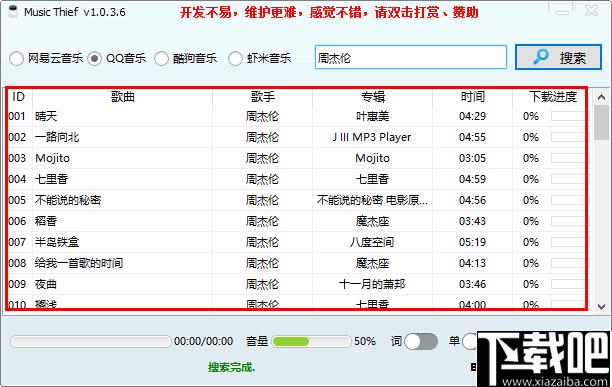Select song 夜曲 in row 009
Screen dimensions: 612x387
click(x=46, y=284)
